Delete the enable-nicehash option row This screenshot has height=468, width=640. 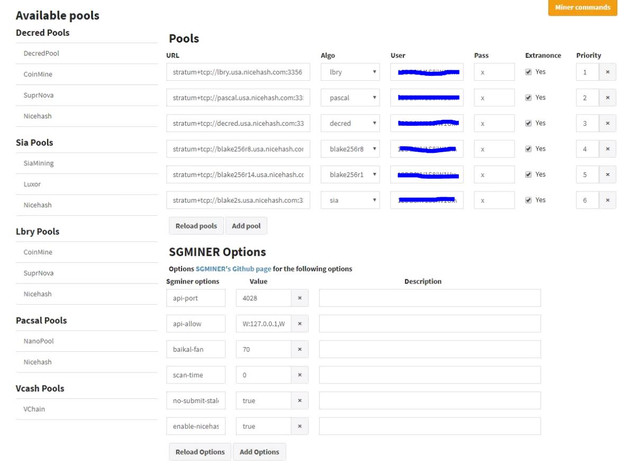click(300, 426)
